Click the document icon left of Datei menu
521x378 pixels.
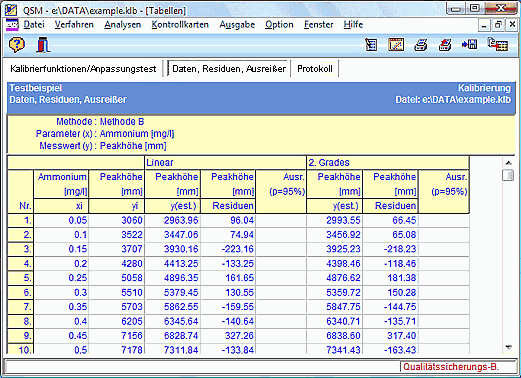12,25
